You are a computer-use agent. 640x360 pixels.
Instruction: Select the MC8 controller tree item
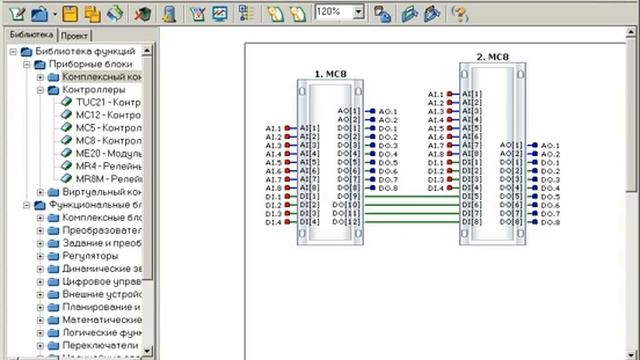click(109, 141)
